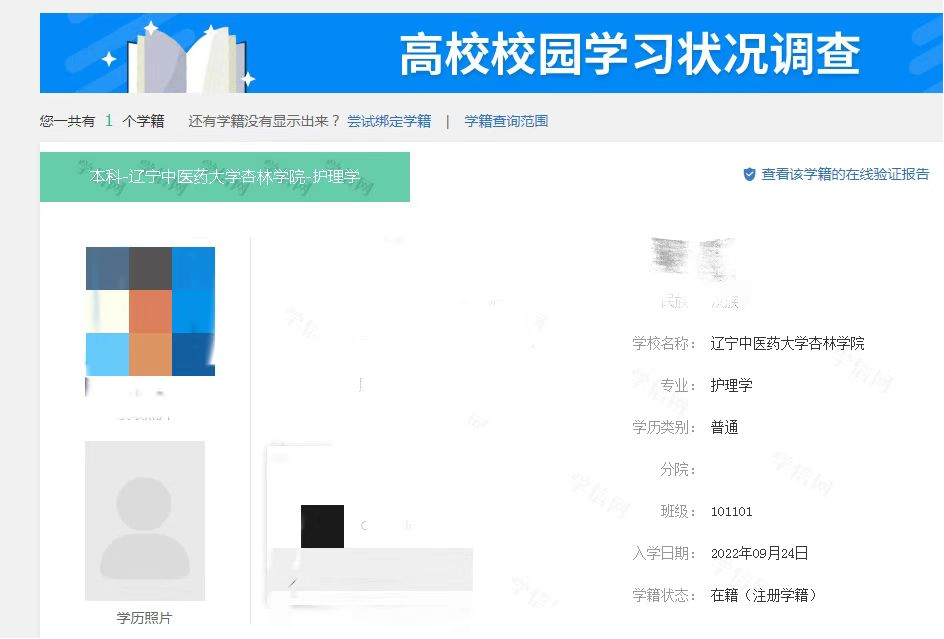
Task: Click the class number 101101
Action: tap(731, 511)
